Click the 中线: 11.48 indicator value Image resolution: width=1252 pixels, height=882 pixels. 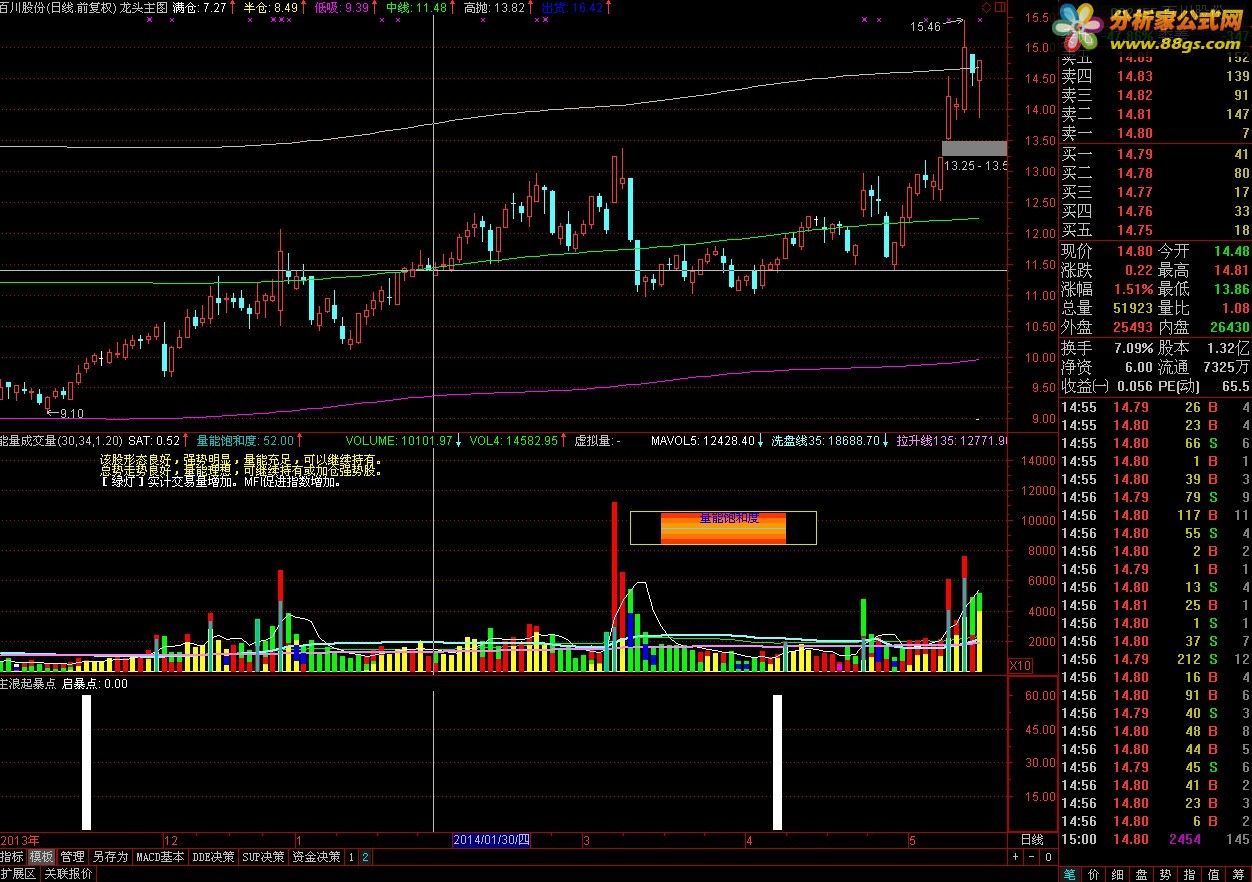(x=416, y=7)
